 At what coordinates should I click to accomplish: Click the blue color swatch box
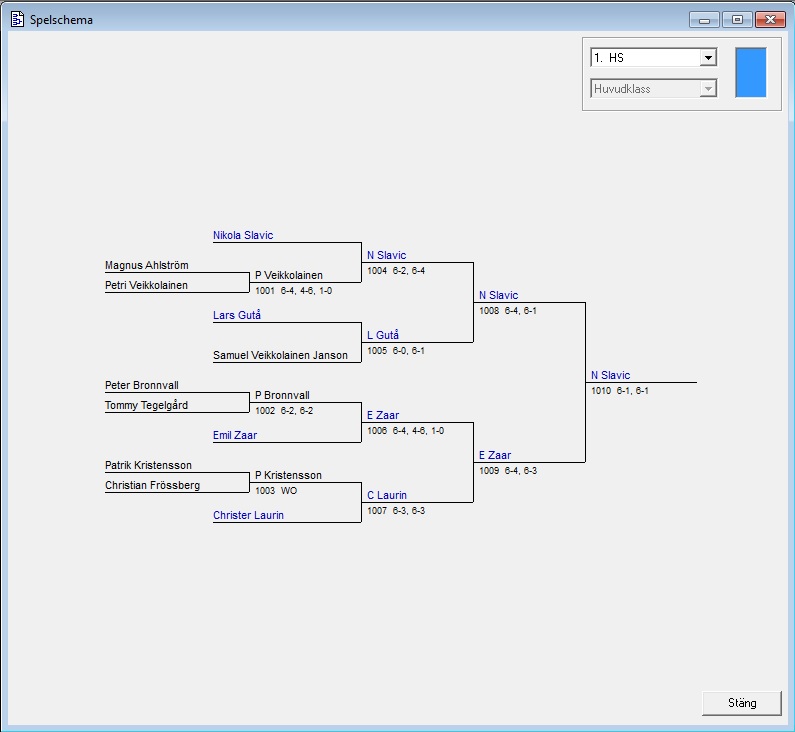[750, 72]
